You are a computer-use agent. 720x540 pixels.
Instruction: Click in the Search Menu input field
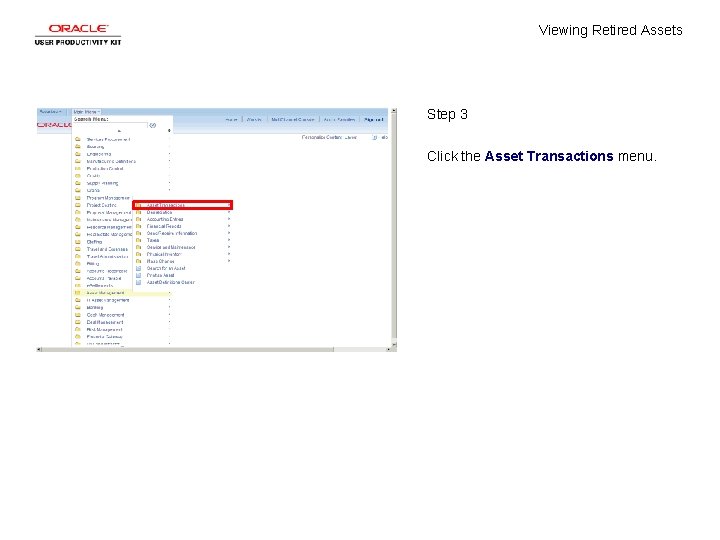(110, 125)
